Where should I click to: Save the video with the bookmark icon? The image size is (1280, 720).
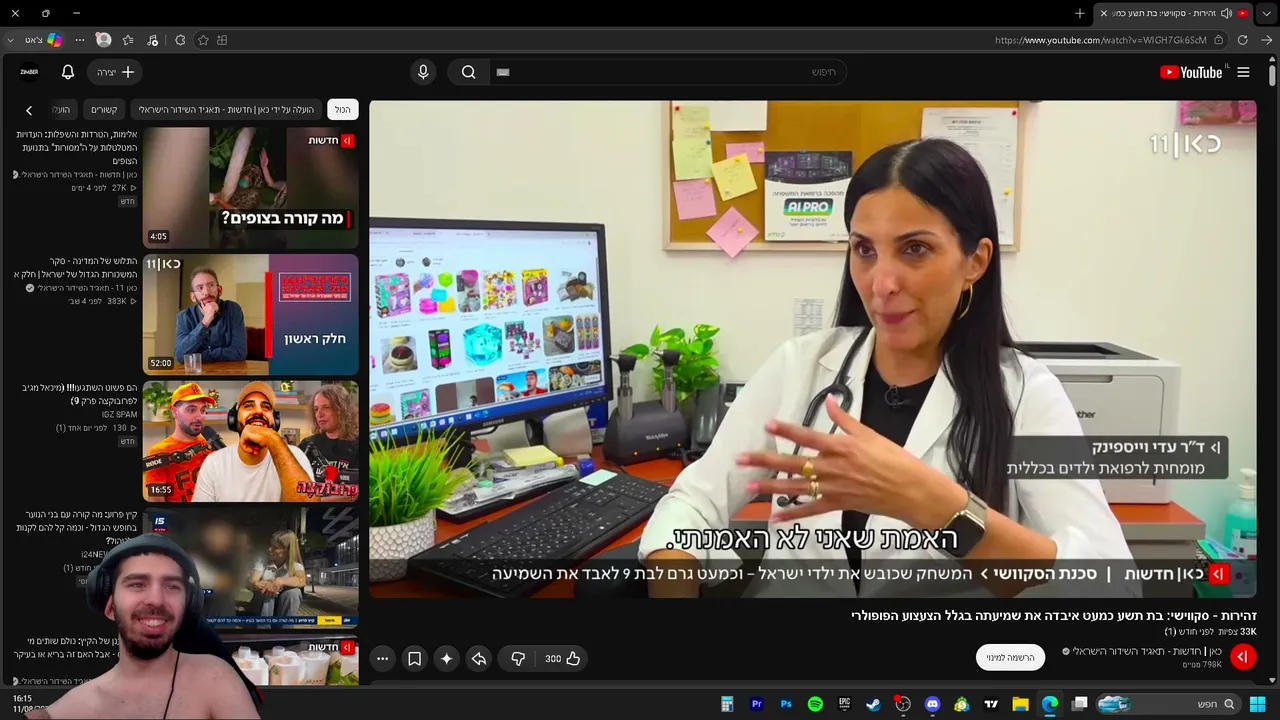click(x=414, y=658)
